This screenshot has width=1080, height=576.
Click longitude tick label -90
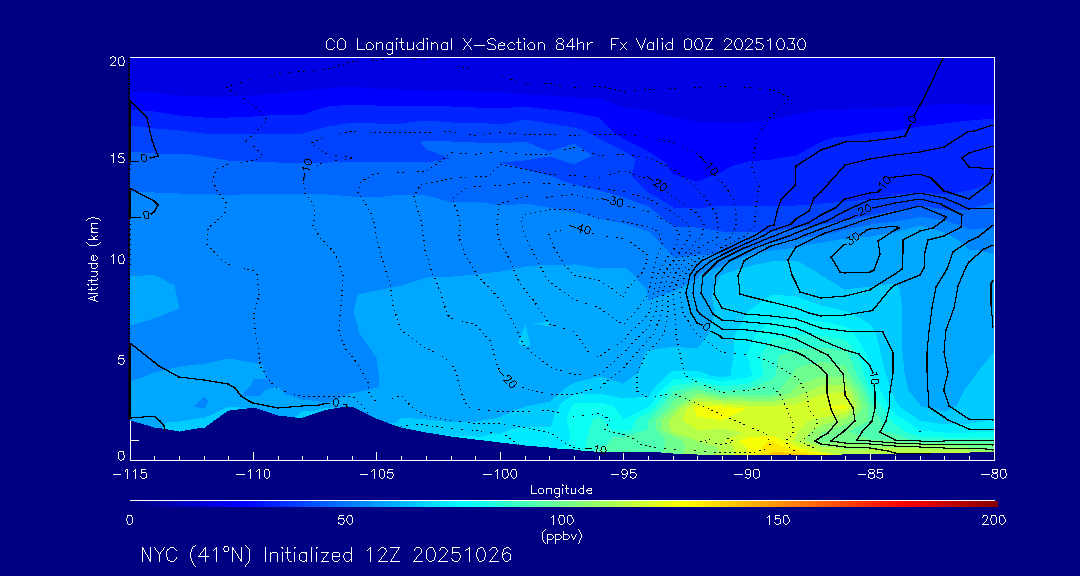(747, 475)
